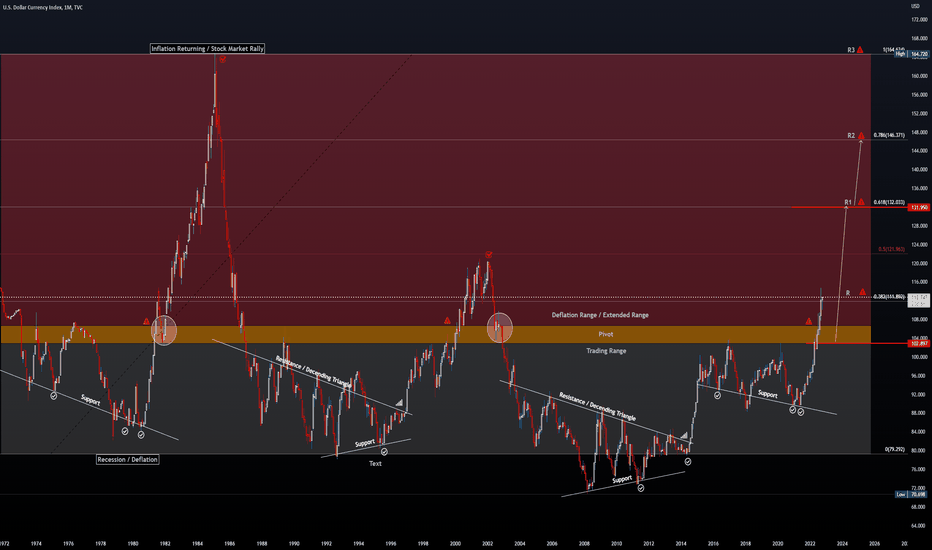Viewport: 932px width, 550px height.
Task: Select the Support label near 1977
Action: 90,400
